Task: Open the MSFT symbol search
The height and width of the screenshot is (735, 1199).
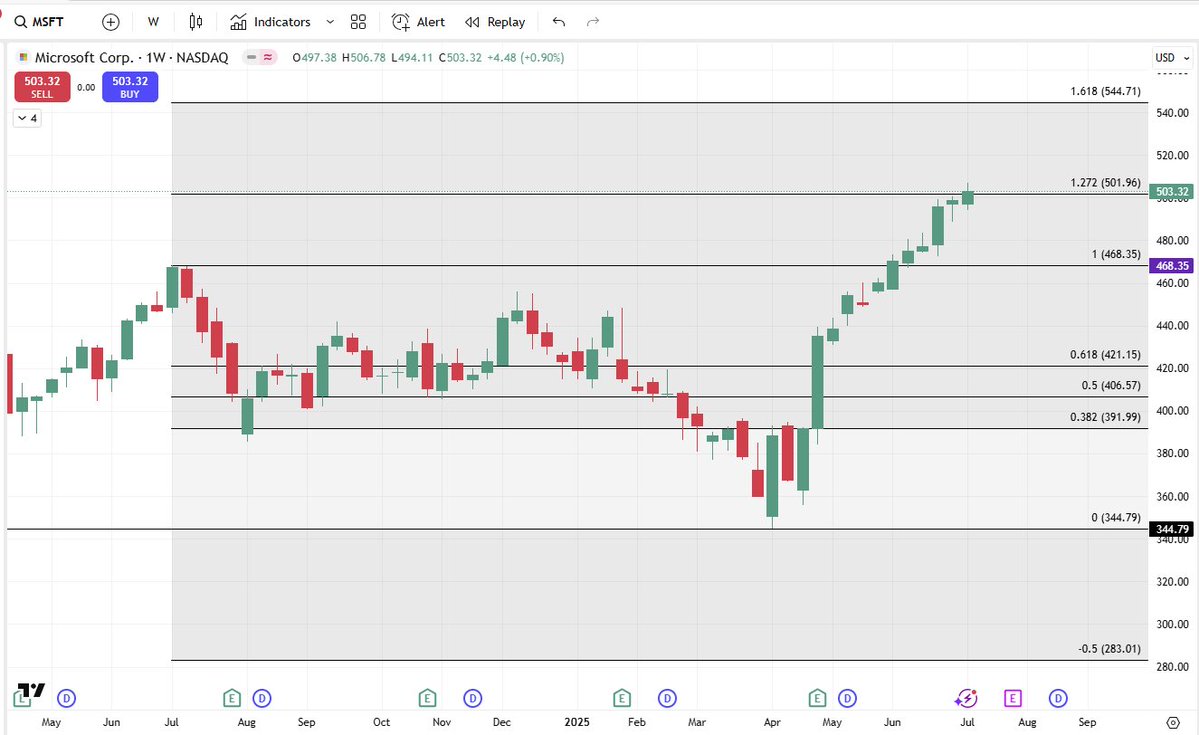Action: coord(40,21)
